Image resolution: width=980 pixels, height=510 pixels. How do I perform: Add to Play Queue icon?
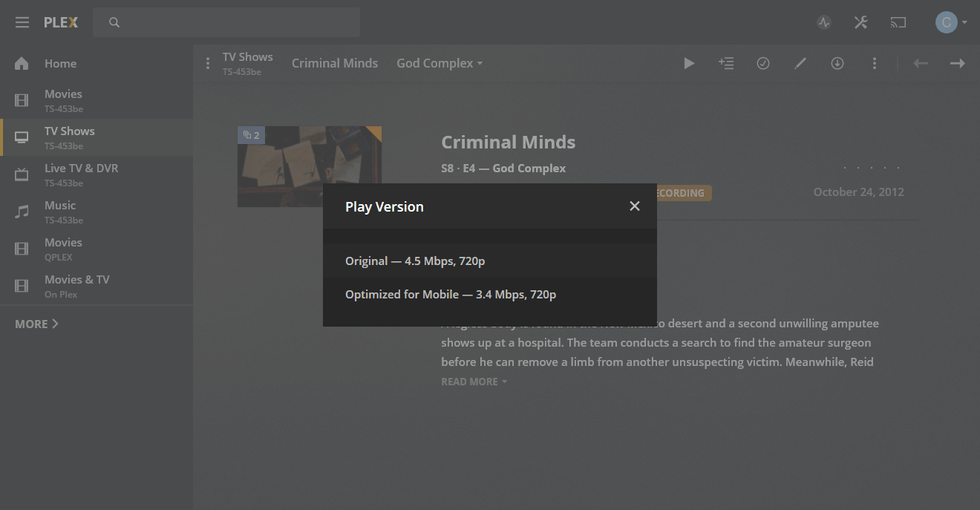coord(726,63)
